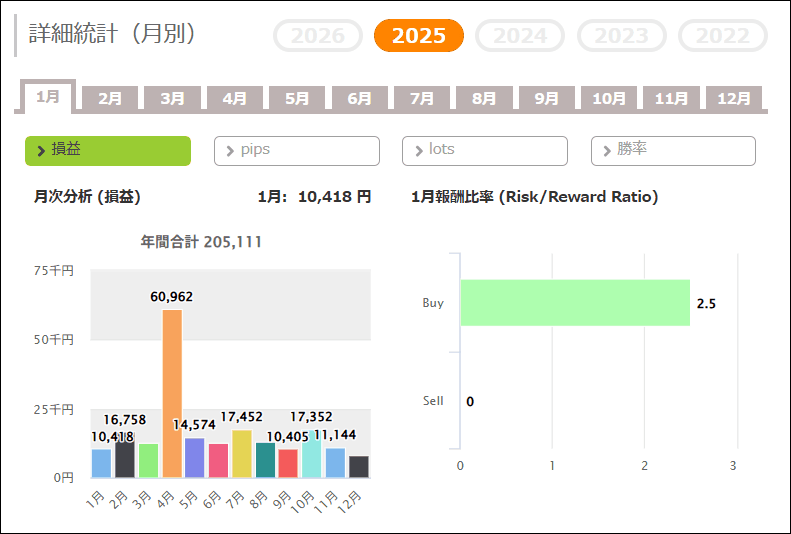Choose the 2023 year button
The width and height of the screenshot is (791, 534).
coord(621,36)
